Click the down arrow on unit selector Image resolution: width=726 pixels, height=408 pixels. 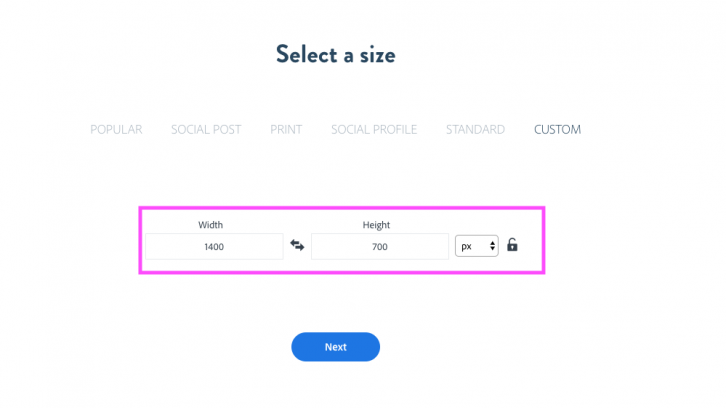coord(492,249)
